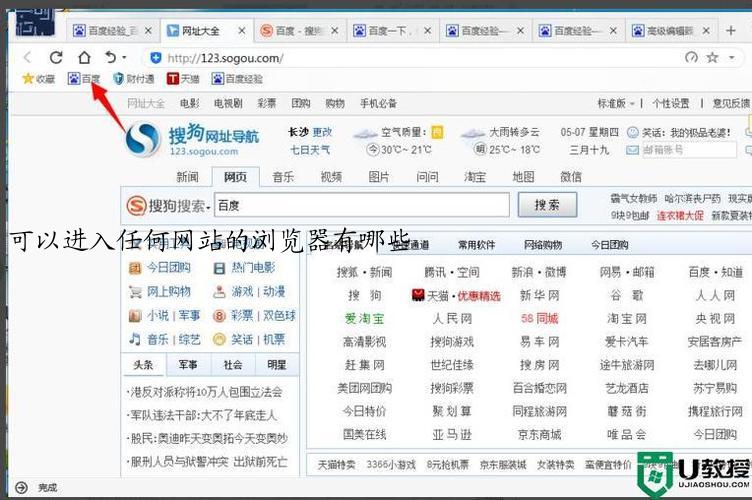
Task: Click the 网上购物 cart icon
Action: pos(135,291)
